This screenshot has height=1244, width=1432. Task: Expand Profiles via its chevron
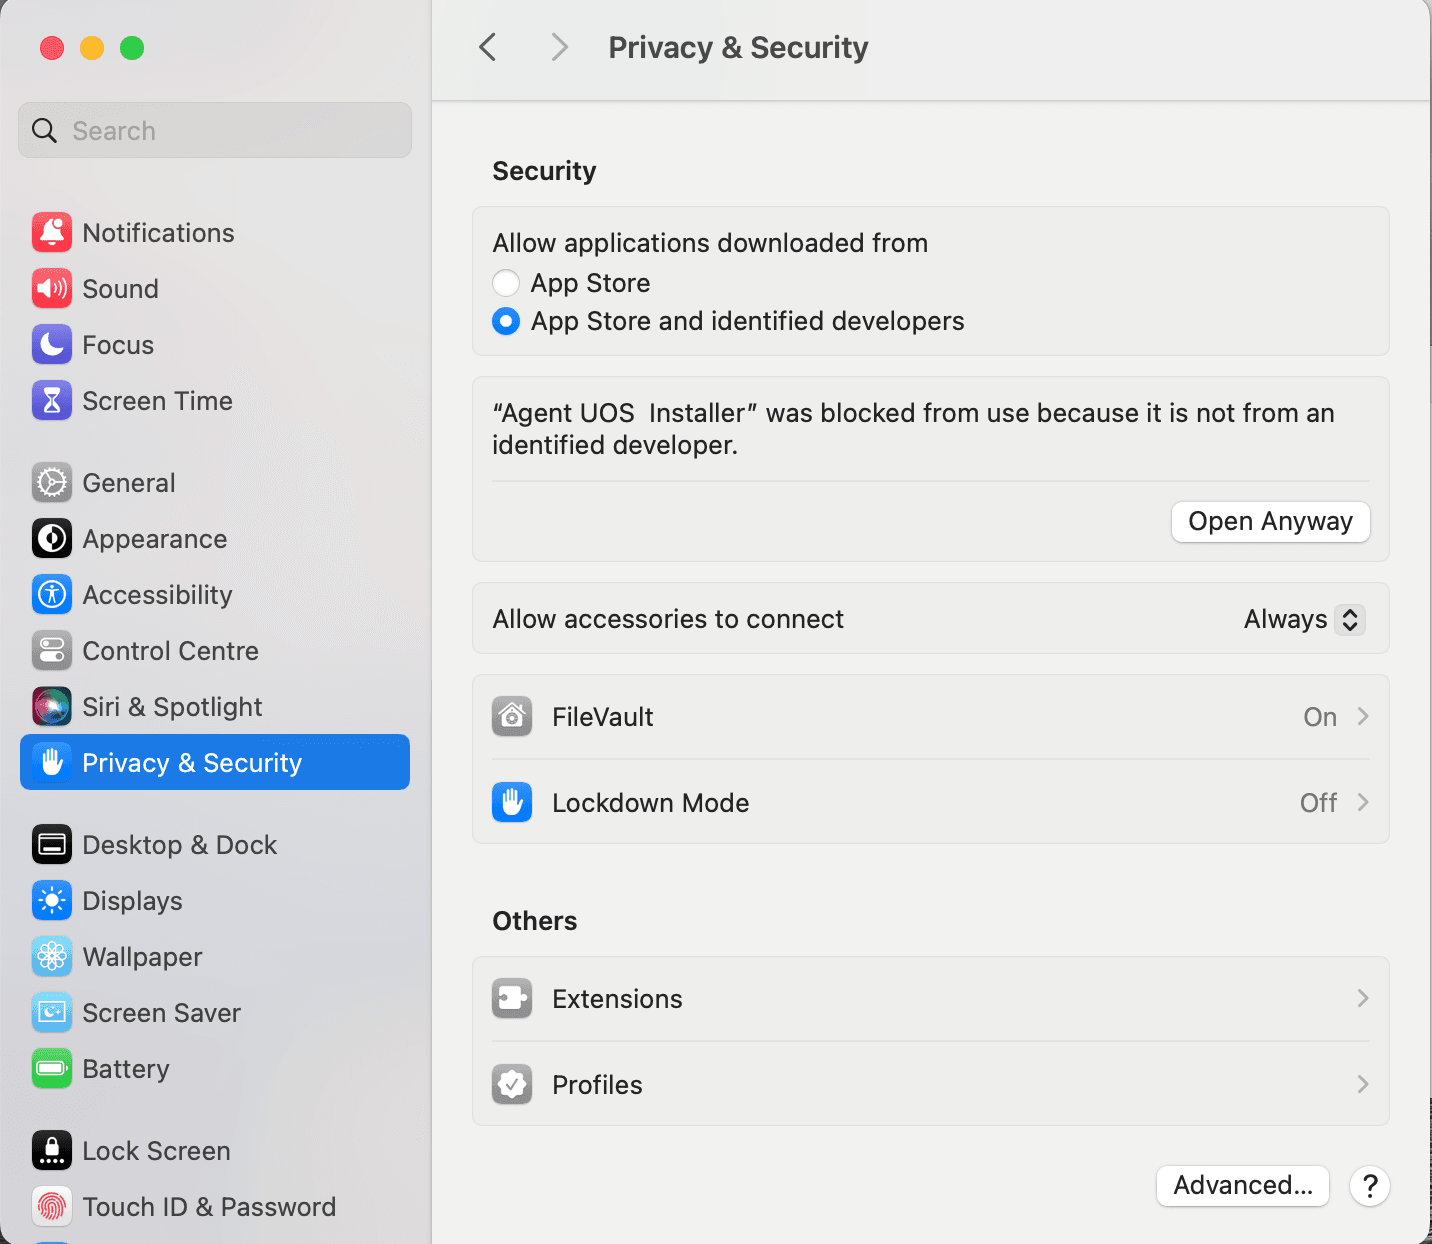[x=1363, y=1084]
